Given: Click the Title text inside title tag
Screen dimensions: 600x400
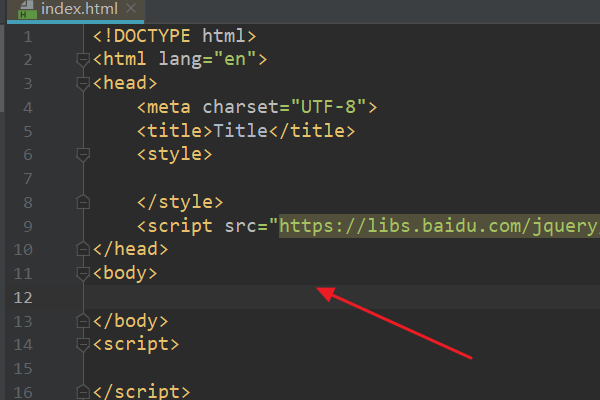Looking at the screenshot, I should tap(241, 131).
